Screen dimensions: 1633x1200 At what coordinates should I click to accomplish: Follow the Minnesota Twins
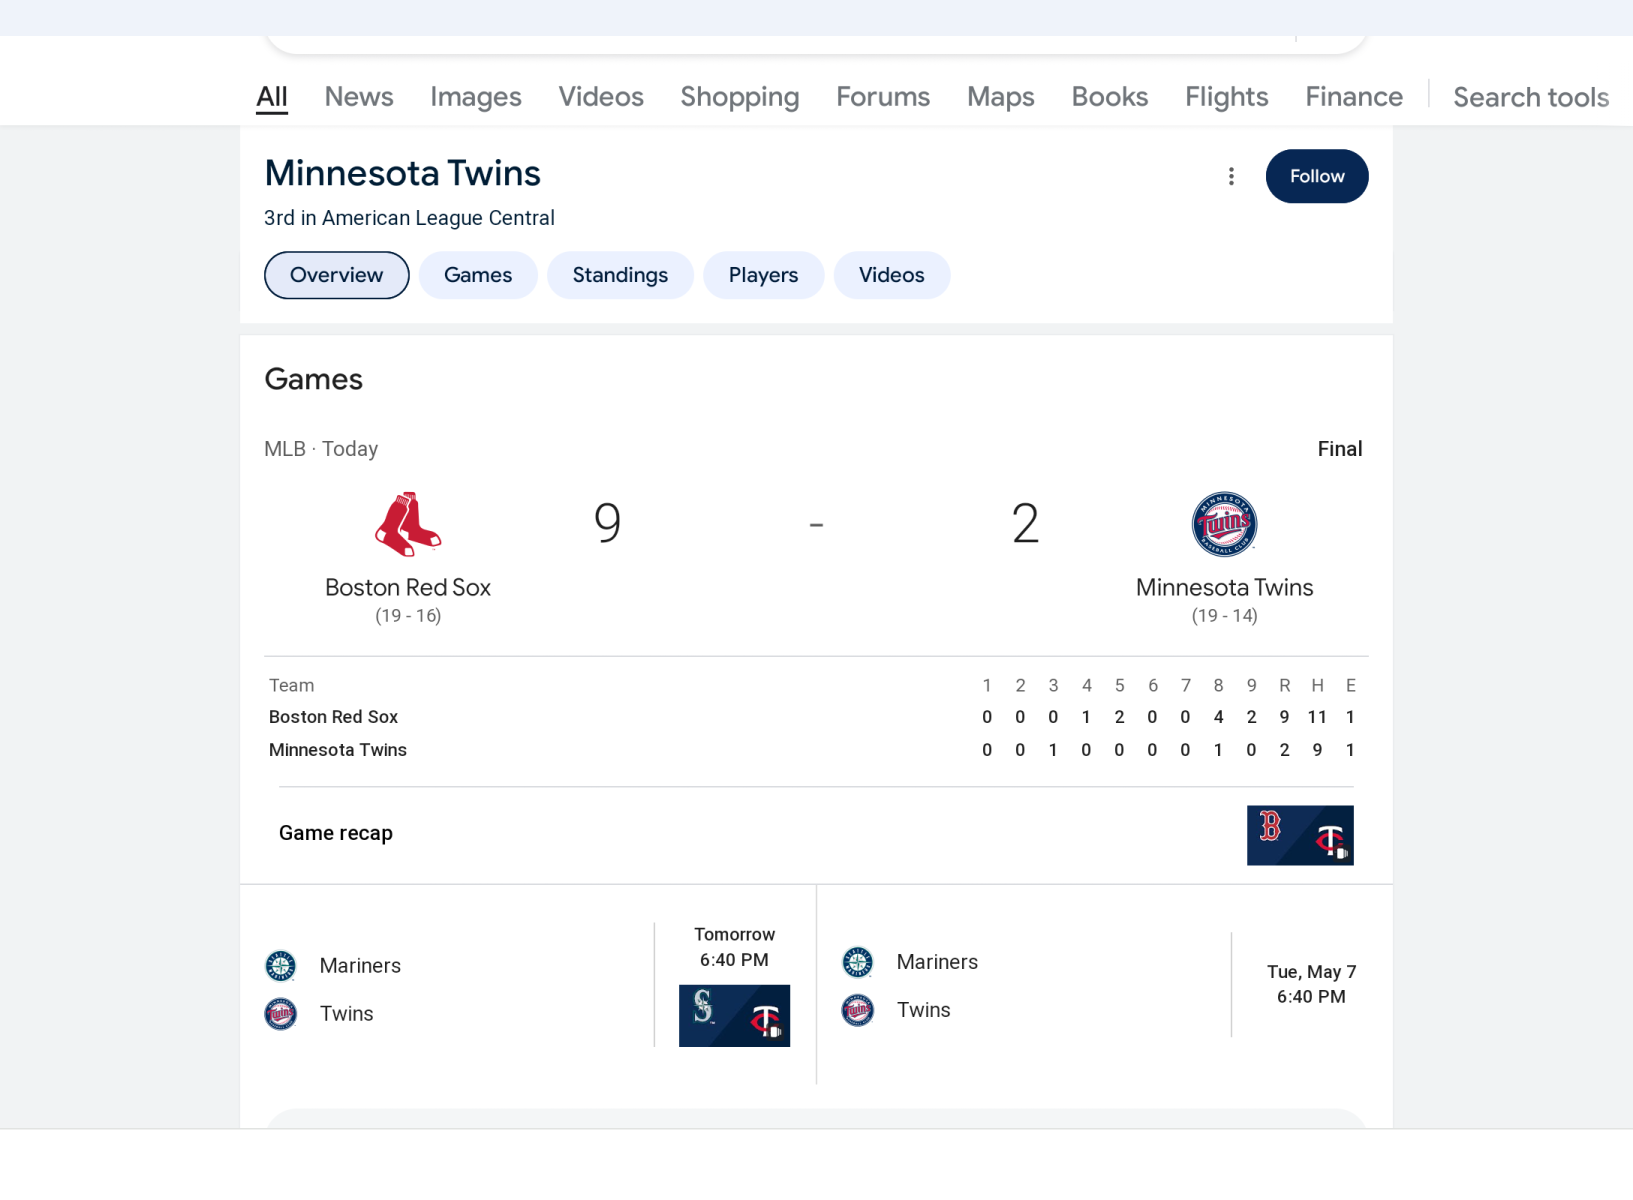coord(1316,176)
